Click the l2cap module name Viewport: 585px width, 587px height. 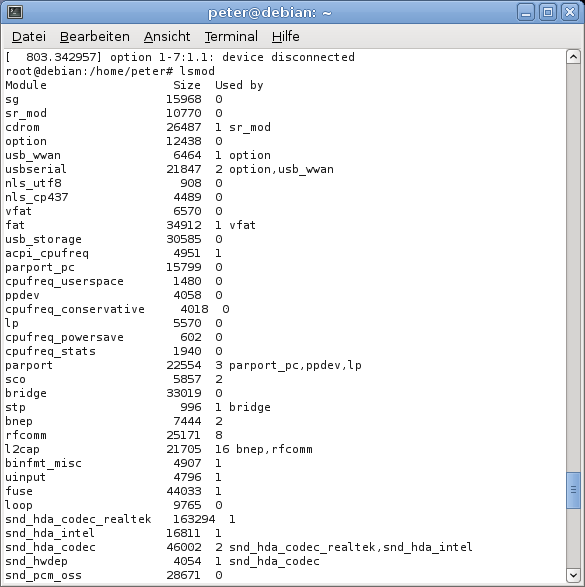(22, 449)
